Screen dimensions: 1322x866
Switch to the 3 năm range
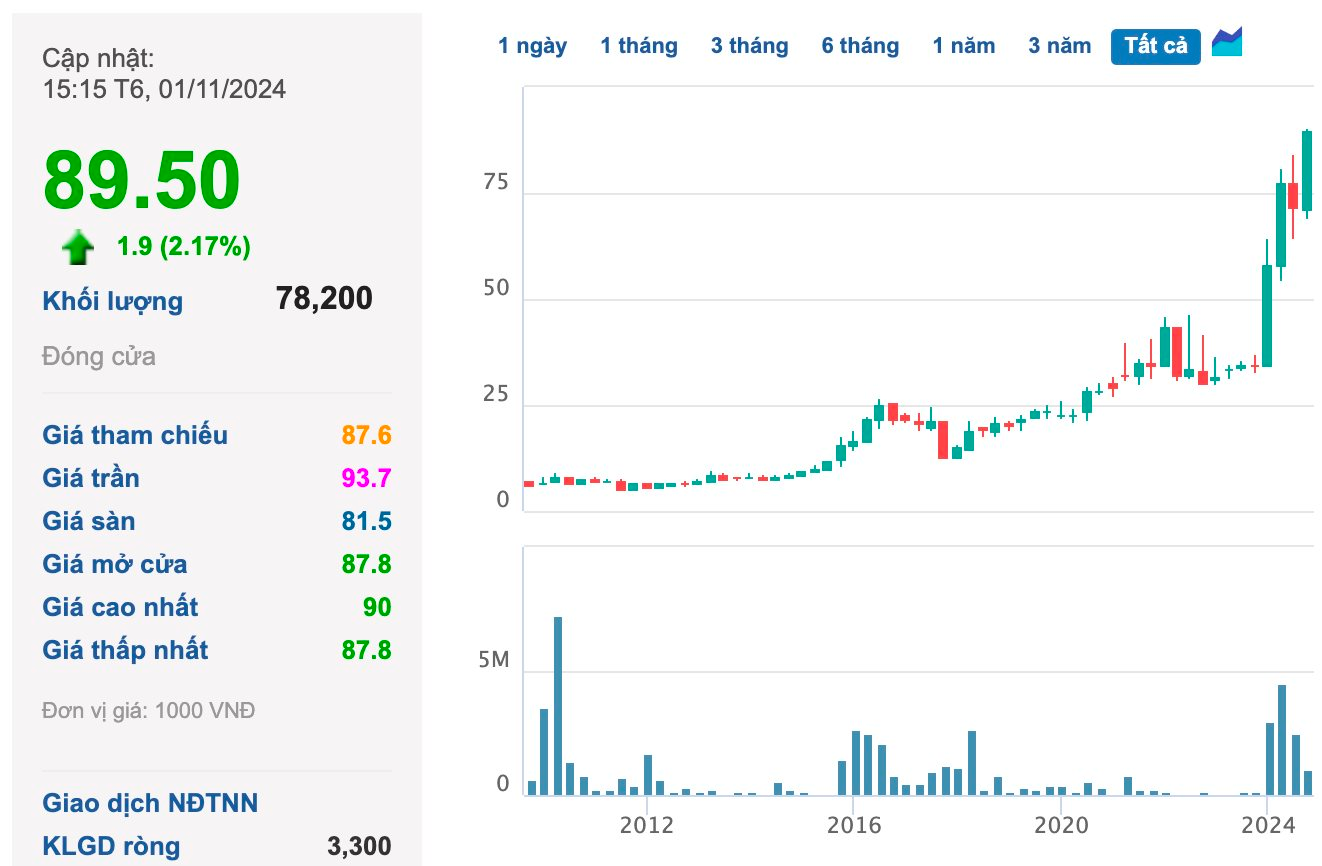coord(1060,45)
